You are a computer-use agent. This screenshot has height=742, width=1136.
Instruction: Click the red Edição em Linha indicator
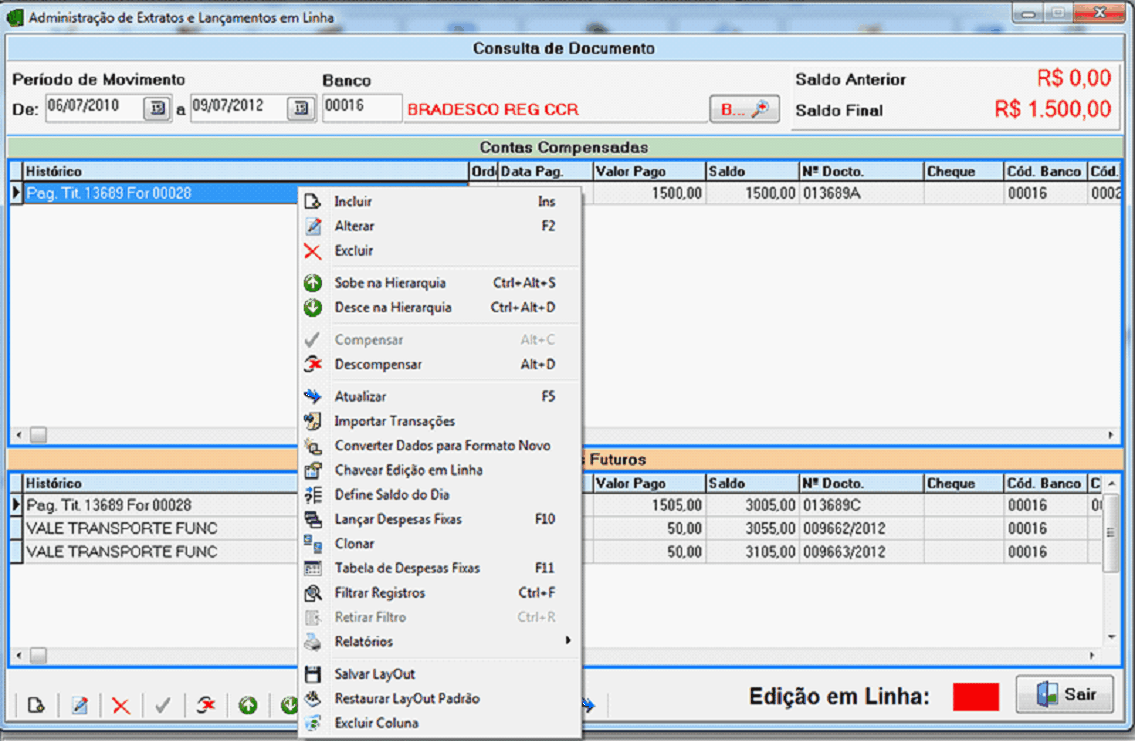(975, 697)
